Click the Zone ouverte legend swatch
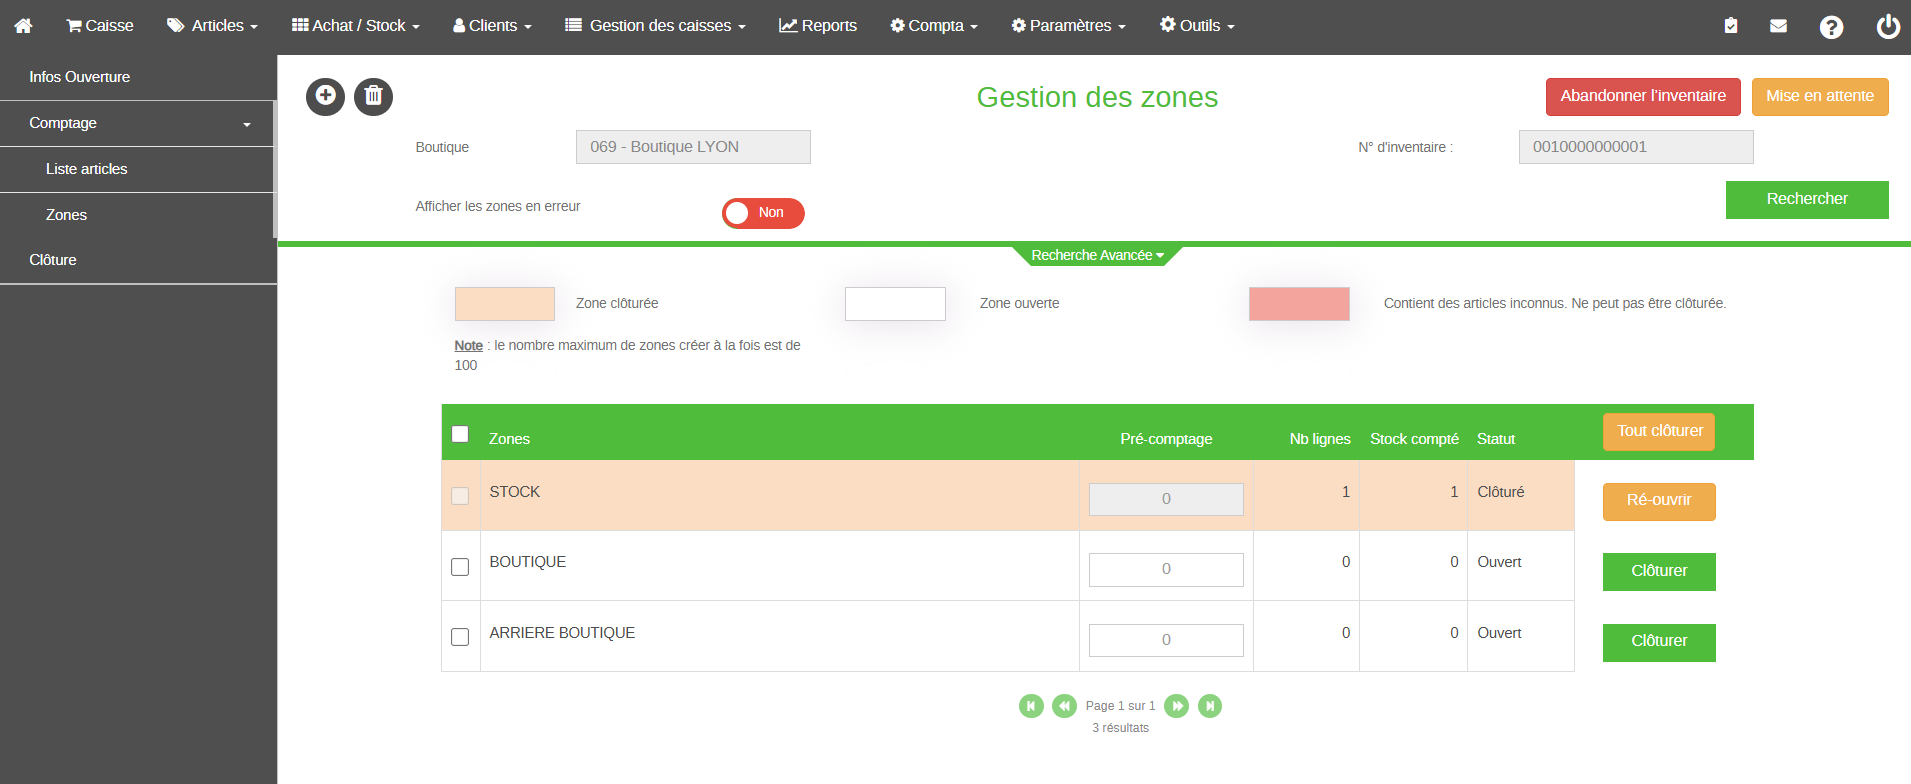The image size is (1911, 784). point(895,304)
